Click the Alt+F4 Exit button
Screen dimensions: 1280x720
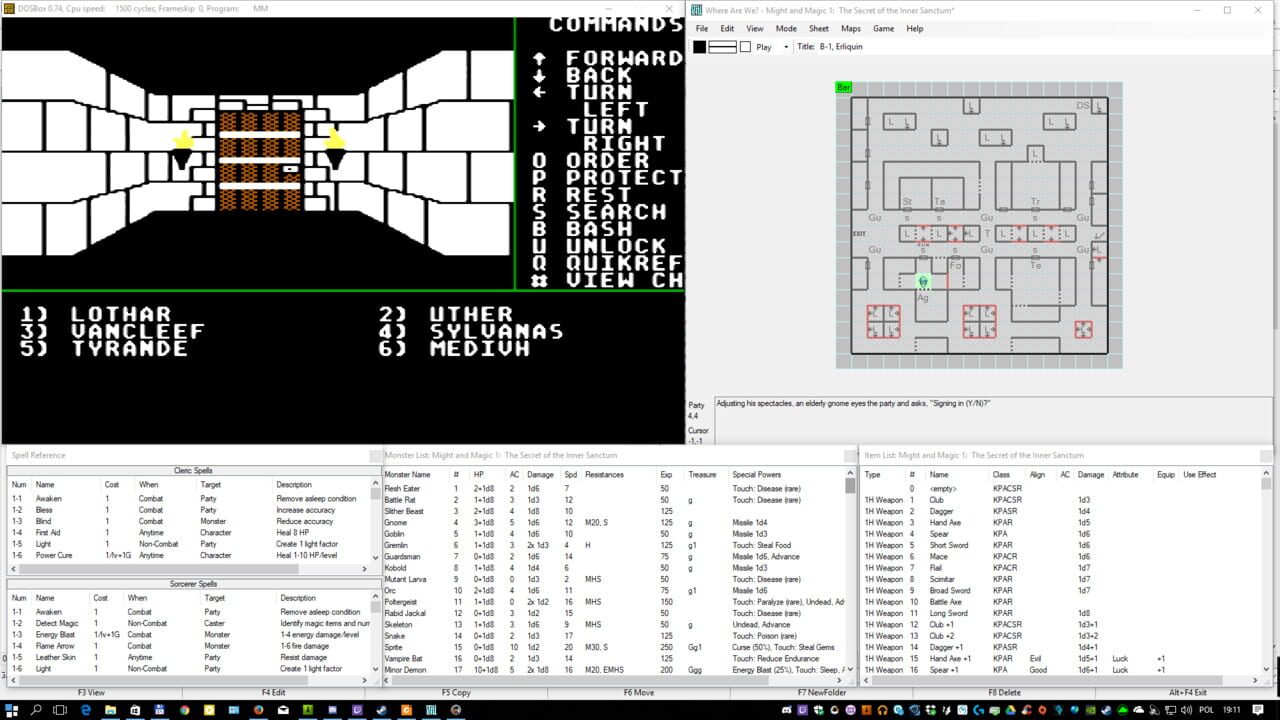[x=1188, y=692]
